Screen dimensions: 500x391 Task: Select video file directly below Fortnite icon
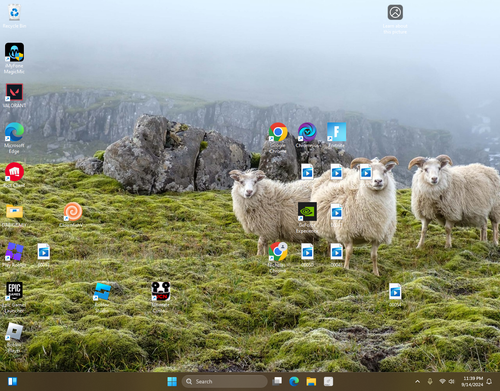[337, 172]
